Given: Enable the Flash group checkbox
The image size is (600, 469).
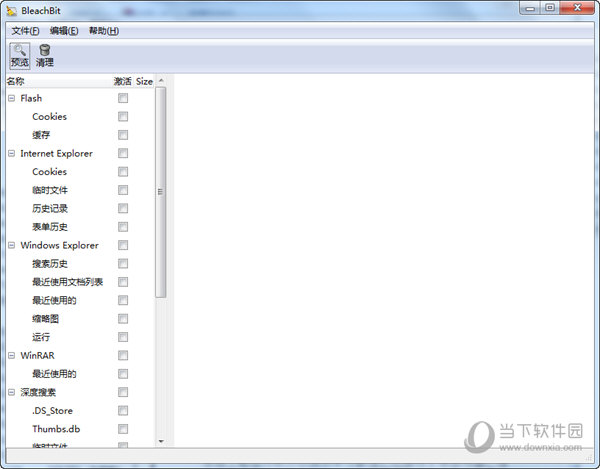Looking at the screenshot, I should tap(123, 98).
